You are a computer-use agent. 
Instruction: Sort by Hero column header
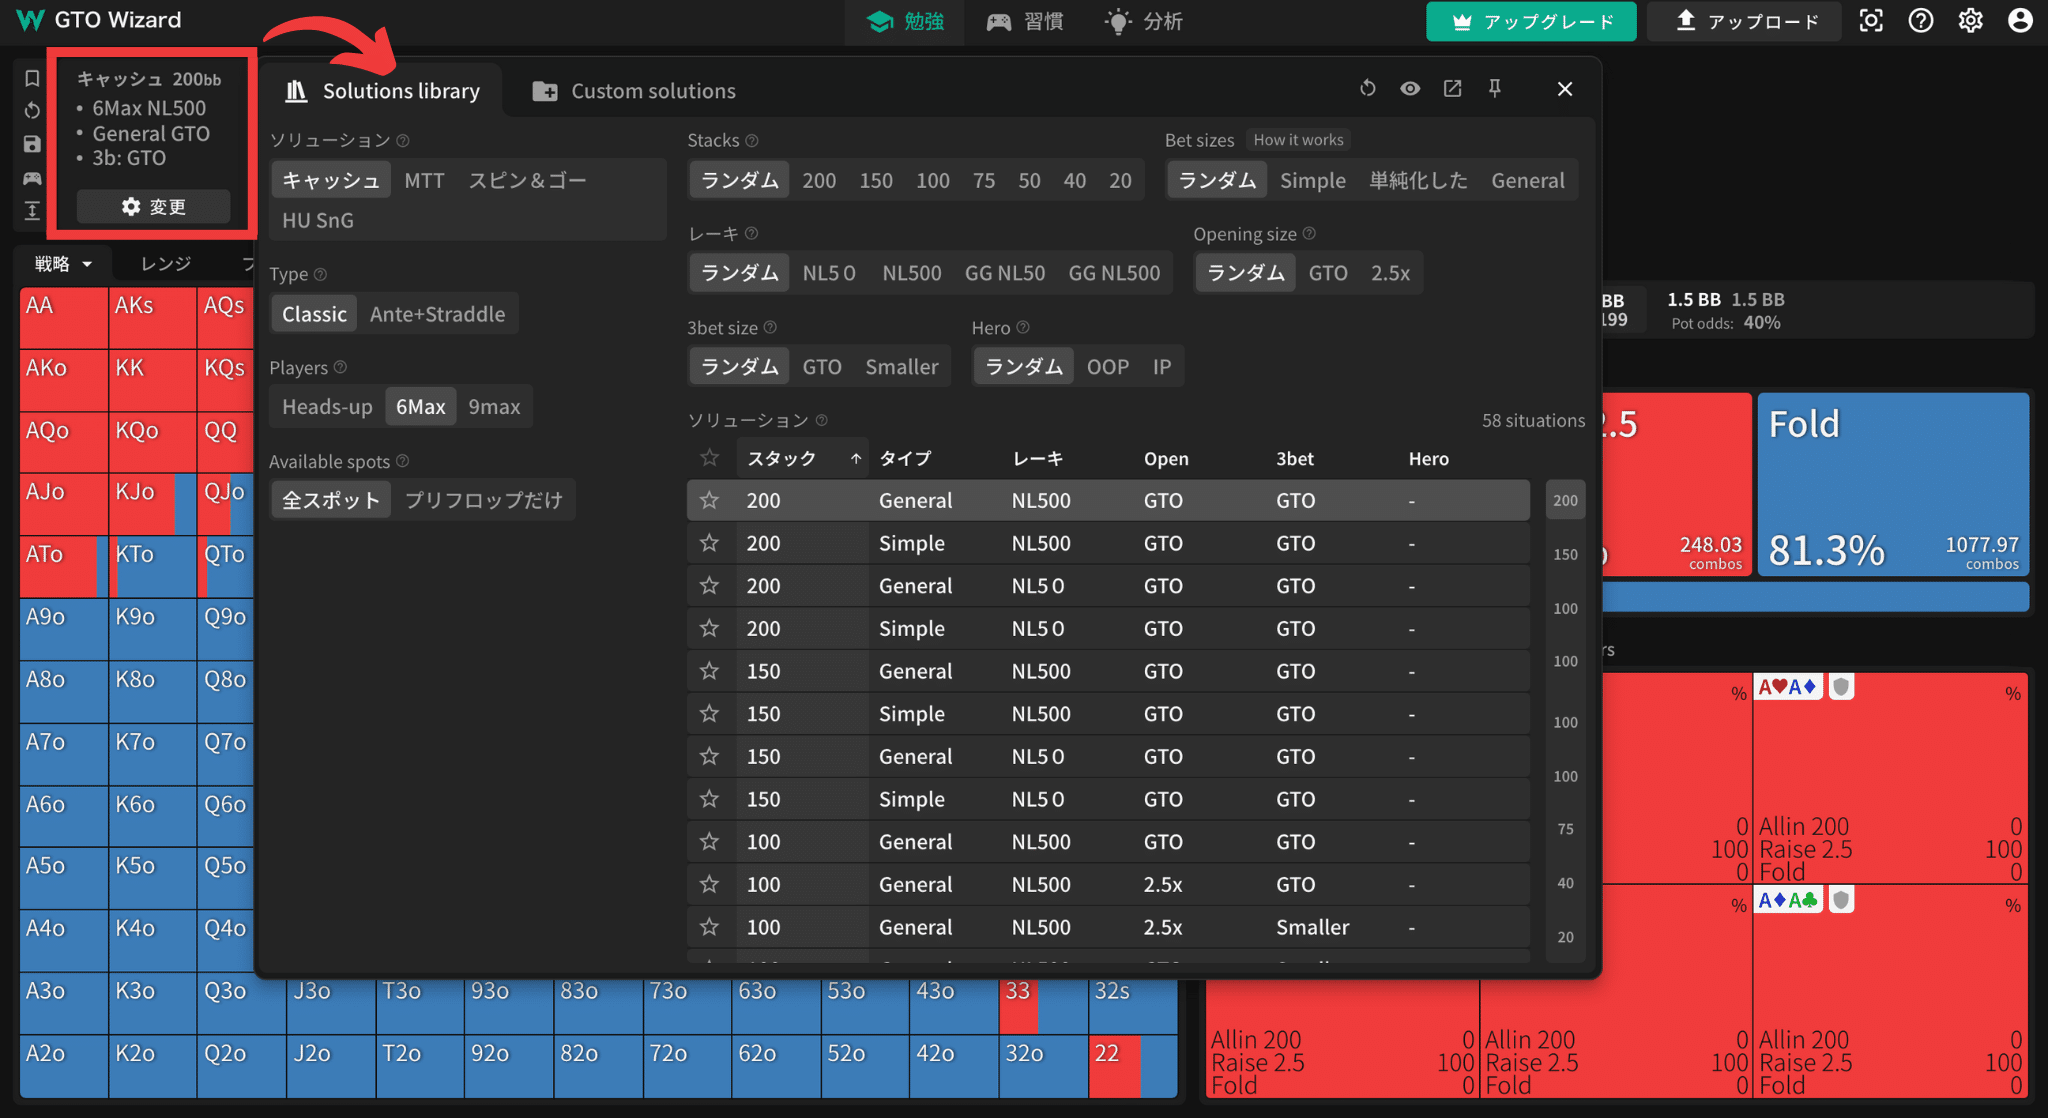click(1428, 458)
